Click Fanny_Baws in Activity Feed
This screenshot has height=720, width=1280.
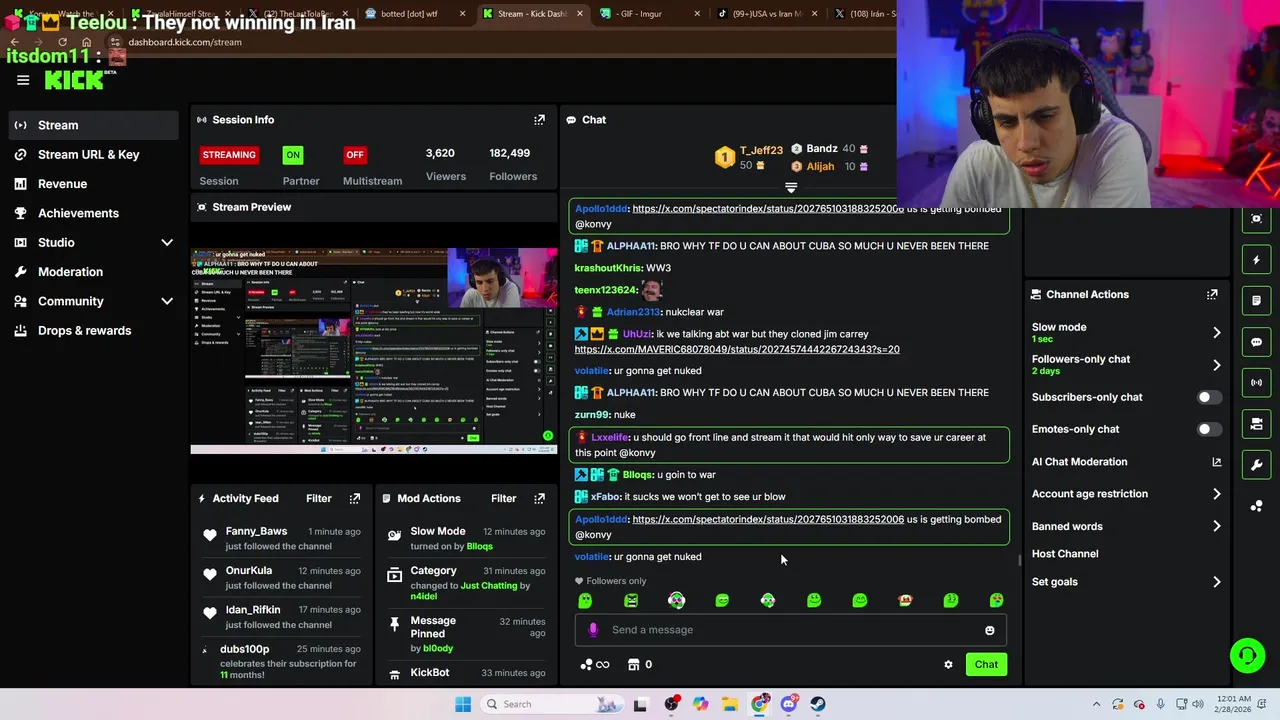(x=256, y=531)
